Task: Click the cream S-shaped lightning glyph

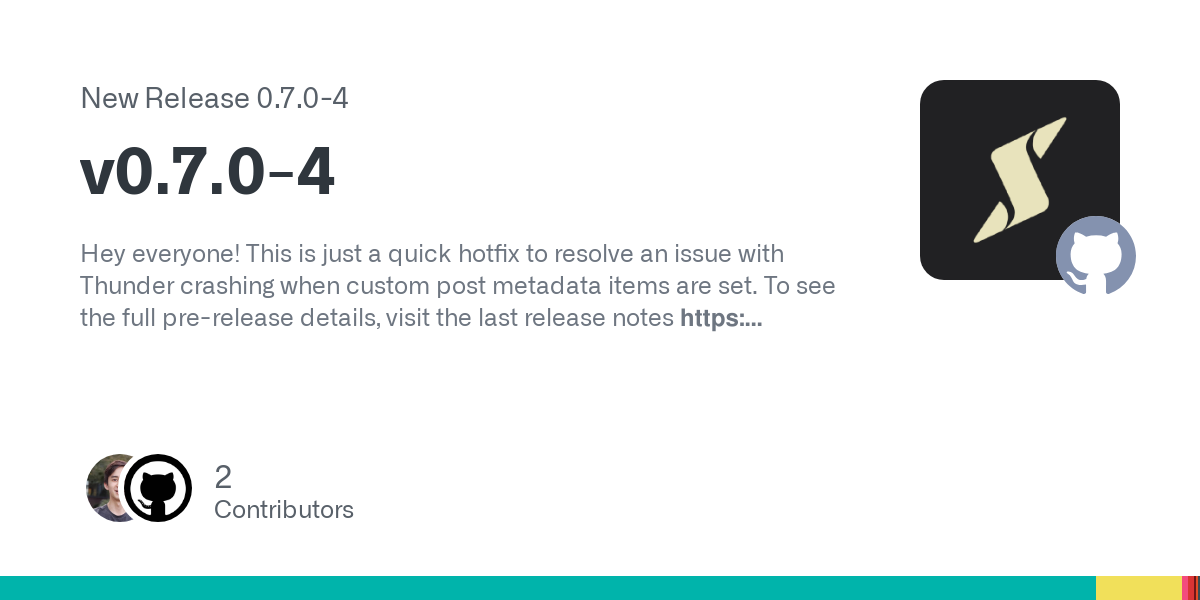Action: 1020,180
